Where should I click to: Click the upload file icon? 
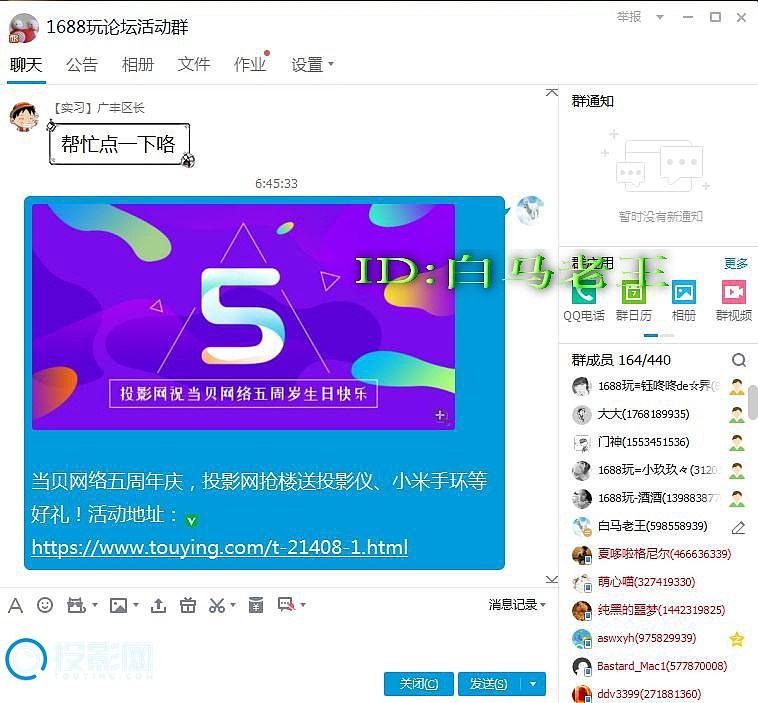coord(158,605)
